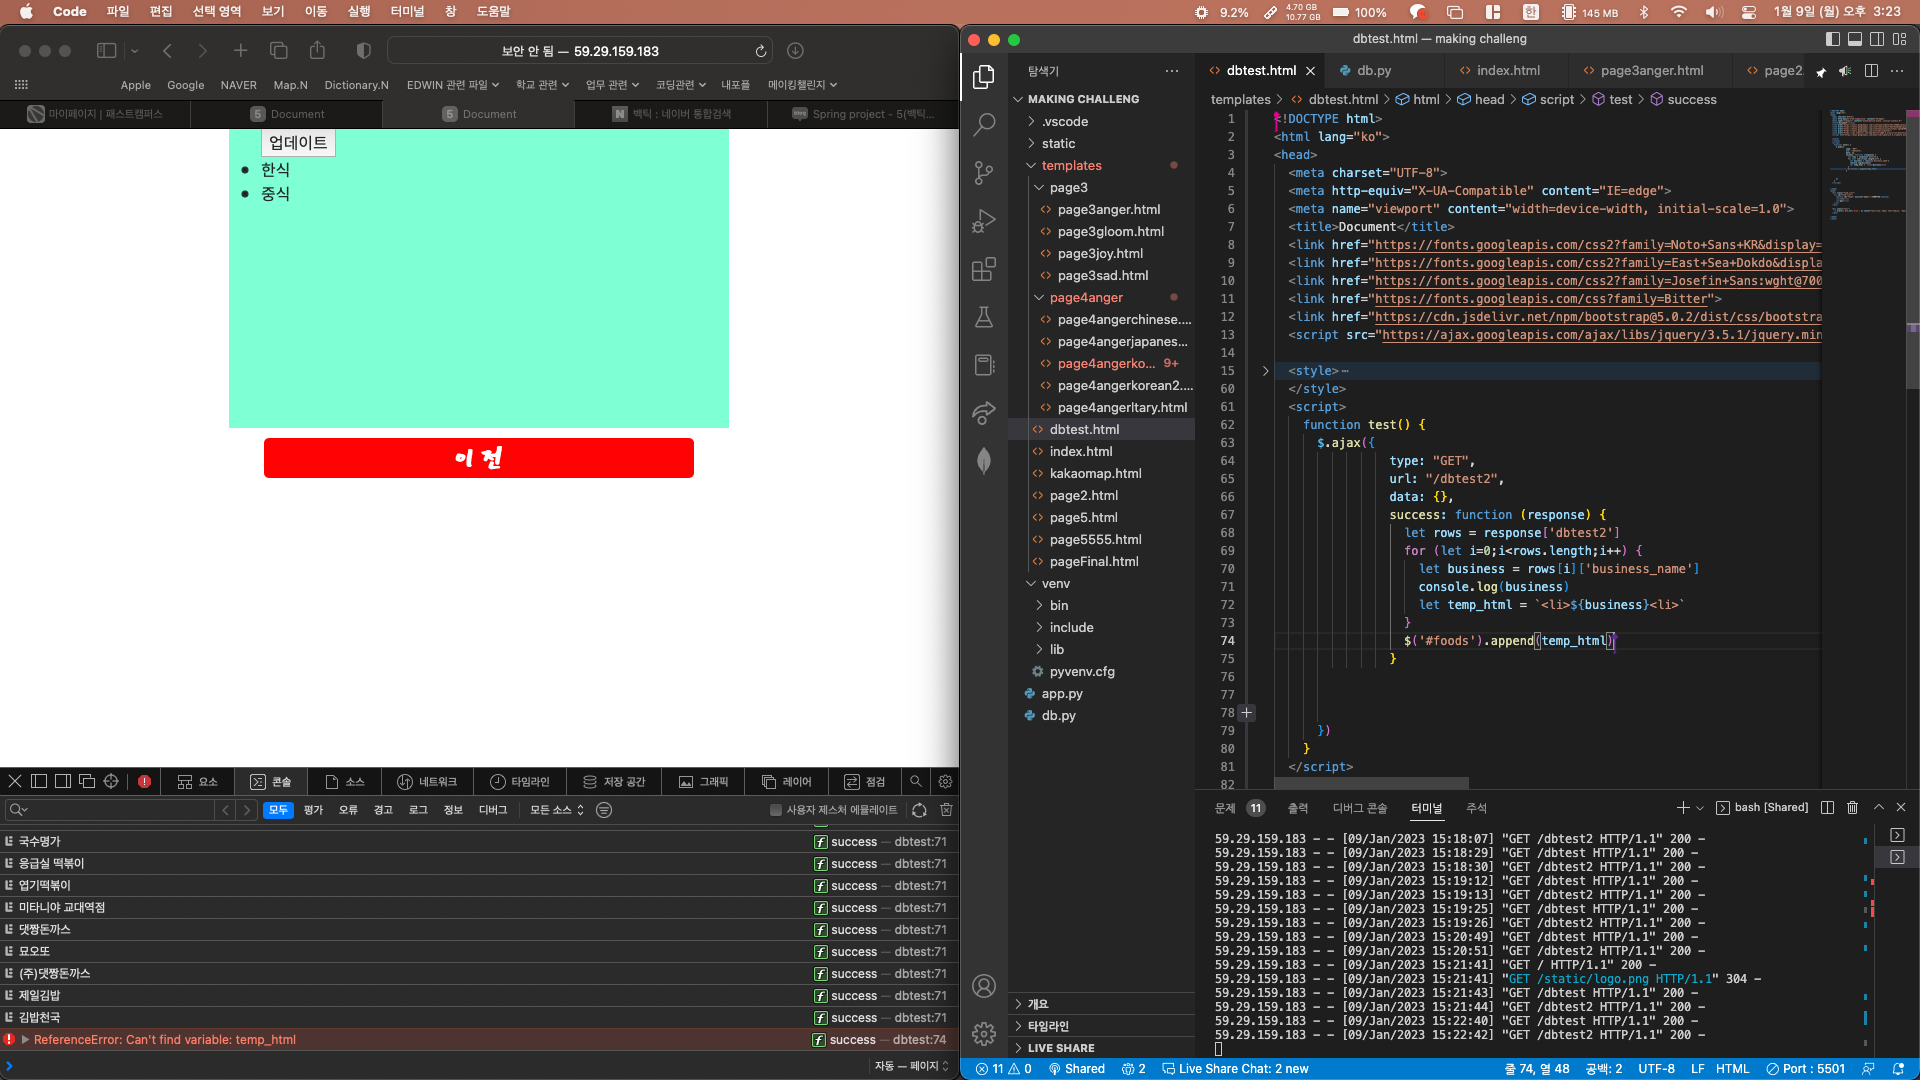Viewport: 1920px width, 1080px height.
Task: Show Safari downloads
Action: click(x=795, y=51)
